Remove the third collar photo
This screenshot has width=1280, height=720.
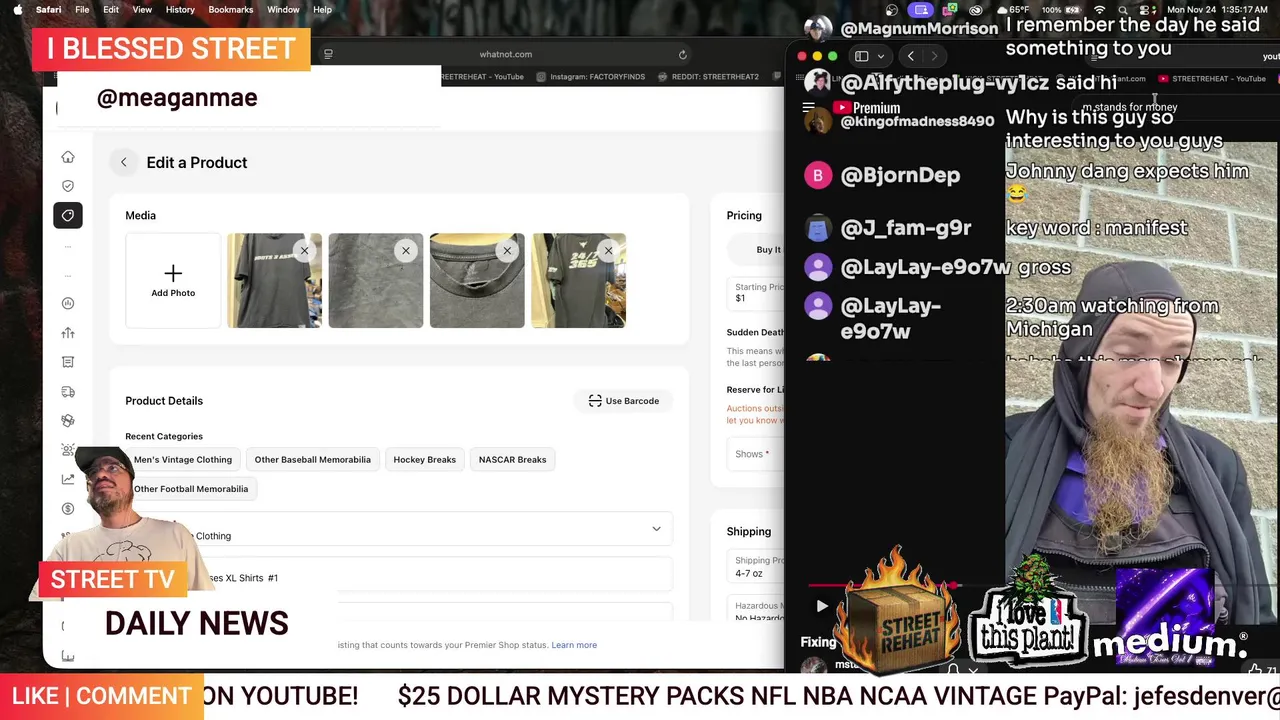click(x=507, y=251)
